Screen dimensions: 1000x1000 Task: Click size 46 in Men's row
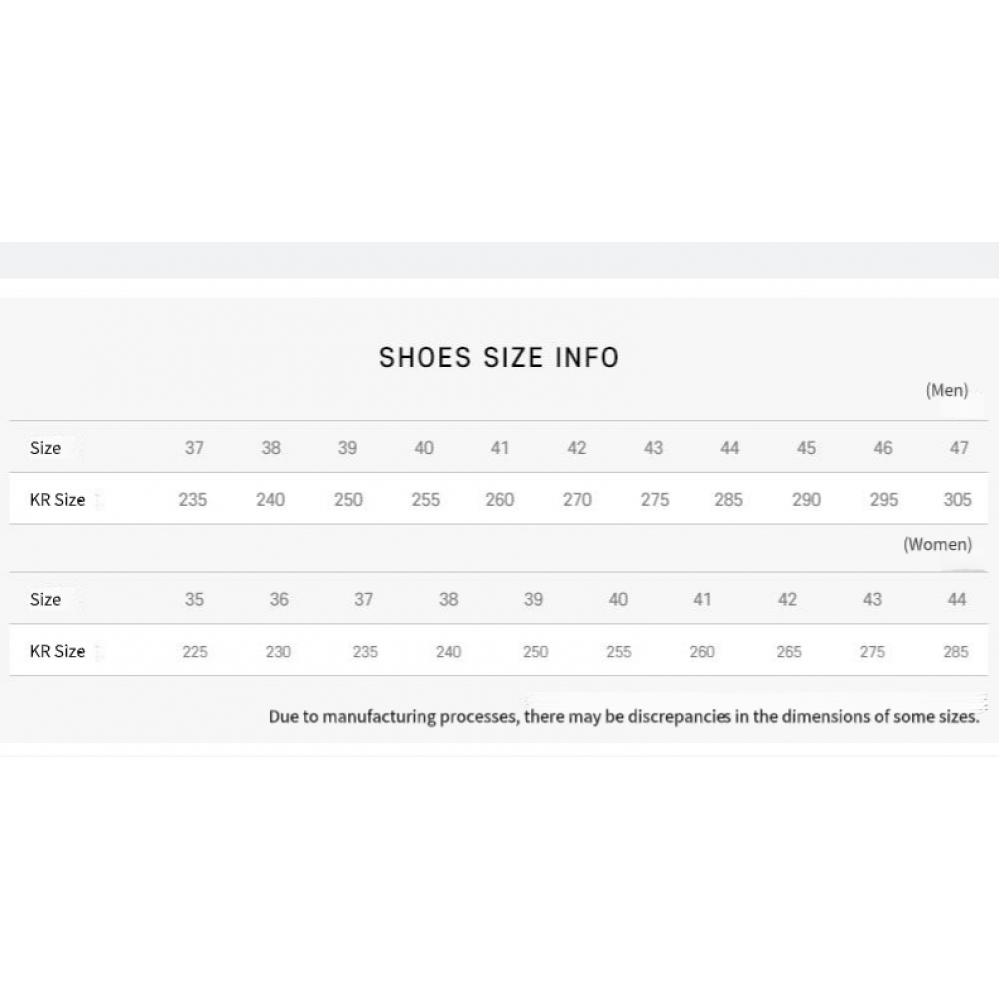coord(882,448)
